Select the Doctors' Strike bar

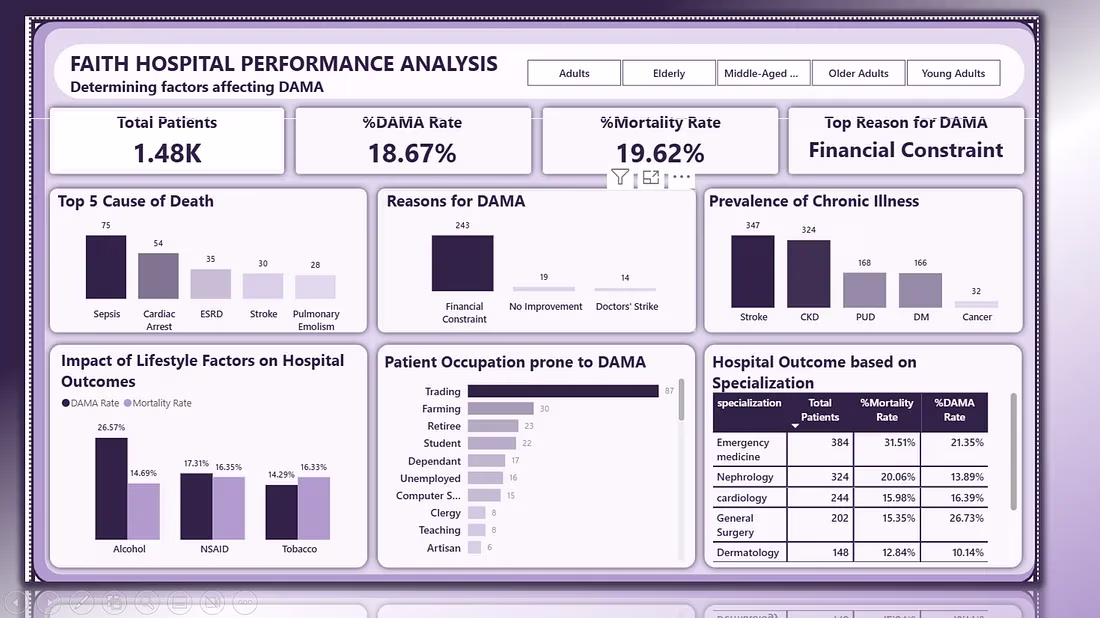tap(625, 289)
